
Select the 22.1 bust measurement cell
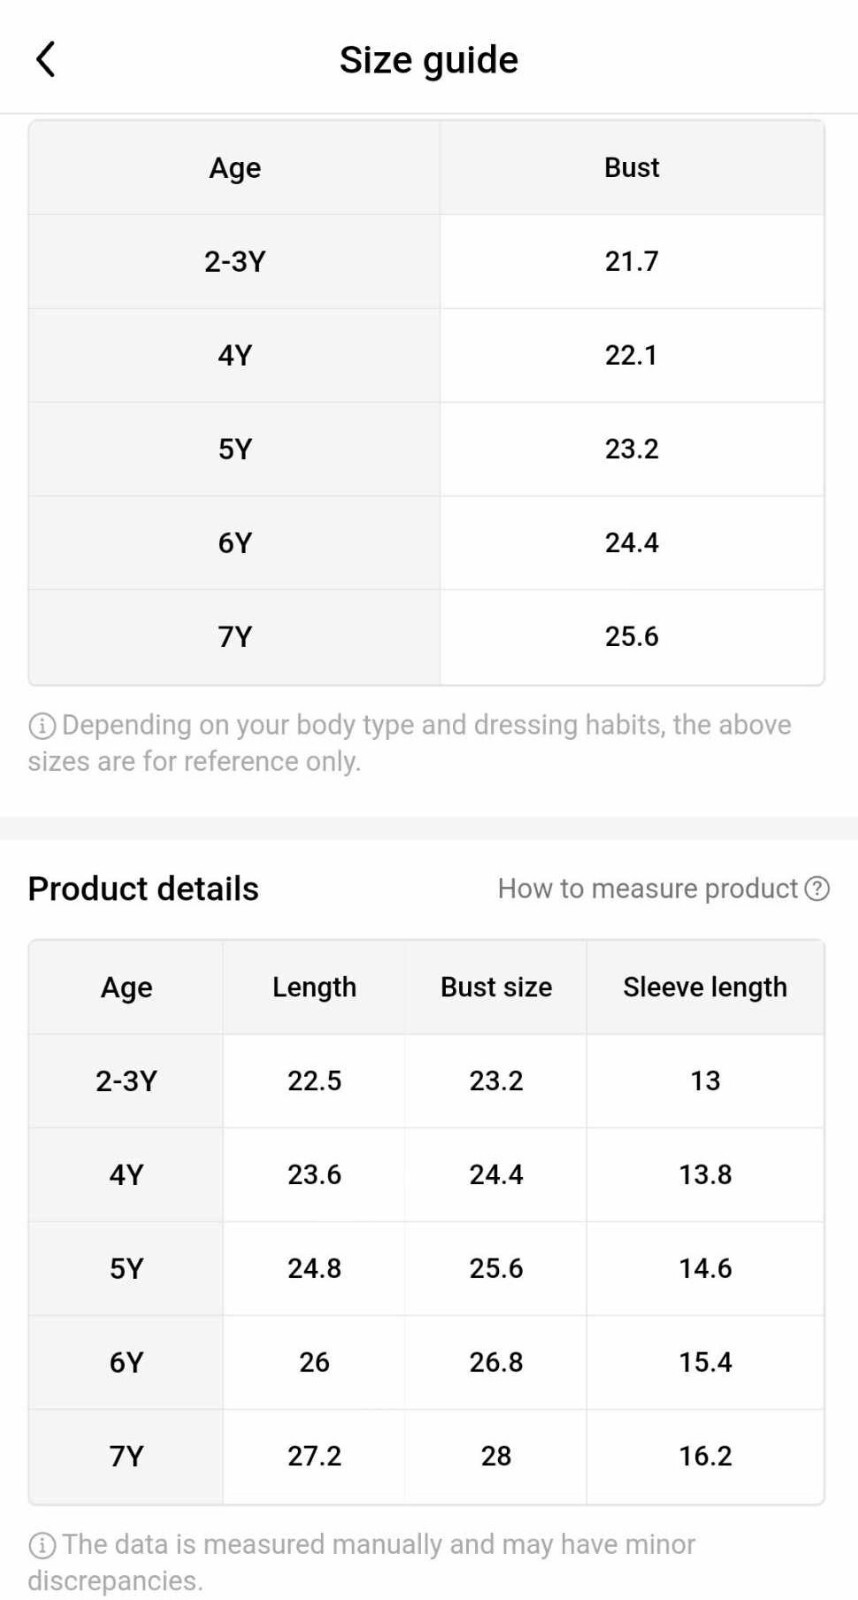pos(631,355)
